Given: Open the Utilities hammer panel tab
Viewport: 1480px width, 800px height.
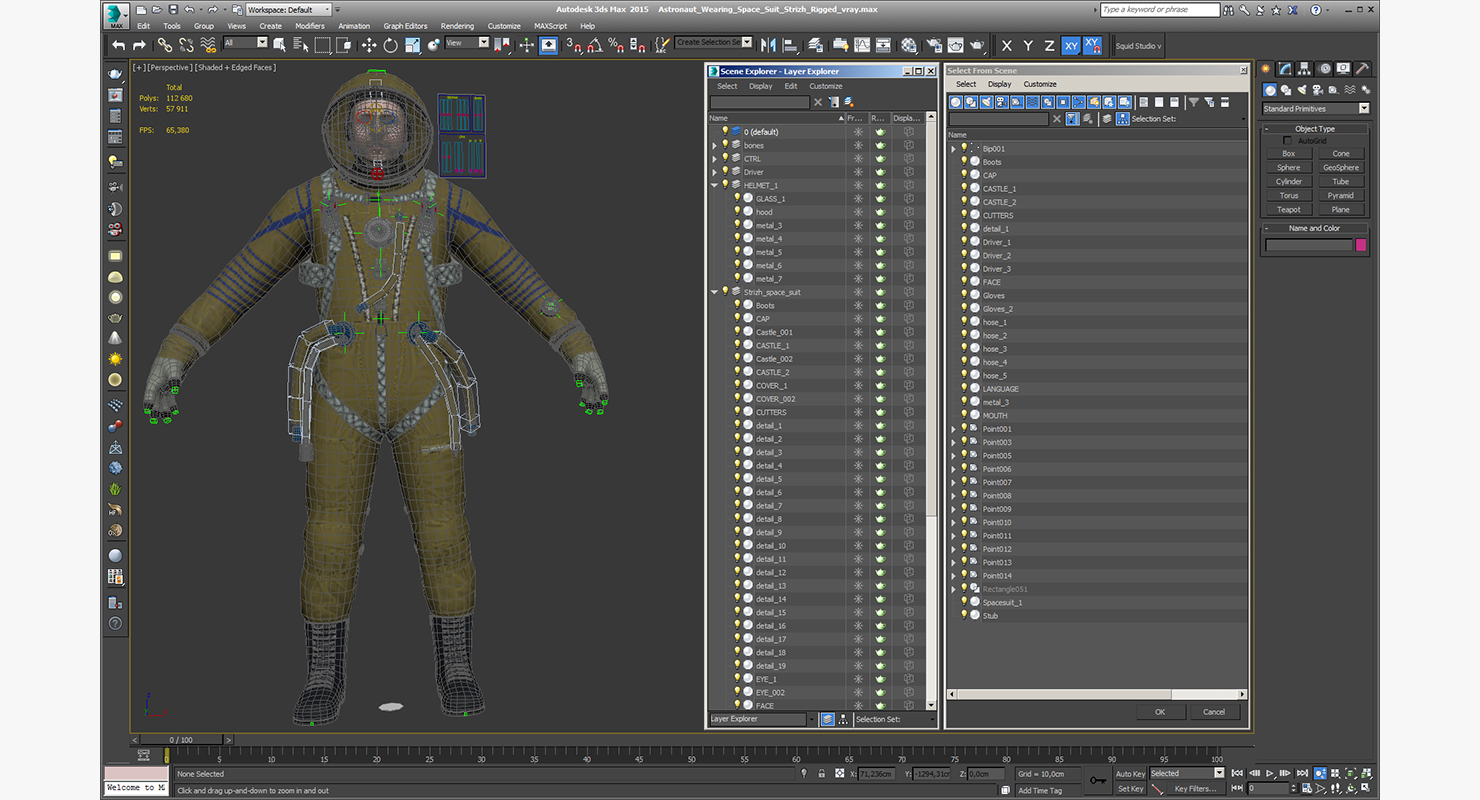Looking at the screenshot, I should tap(1363, 68).
